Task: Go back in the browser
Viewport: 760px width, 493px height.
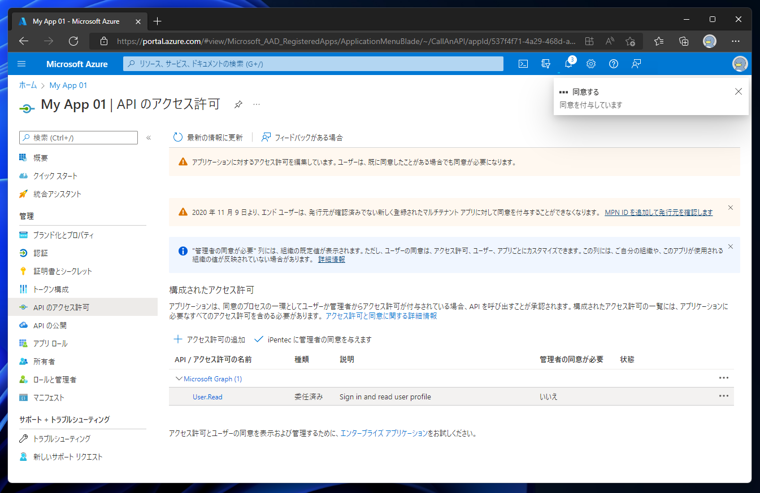Action: 23,41
